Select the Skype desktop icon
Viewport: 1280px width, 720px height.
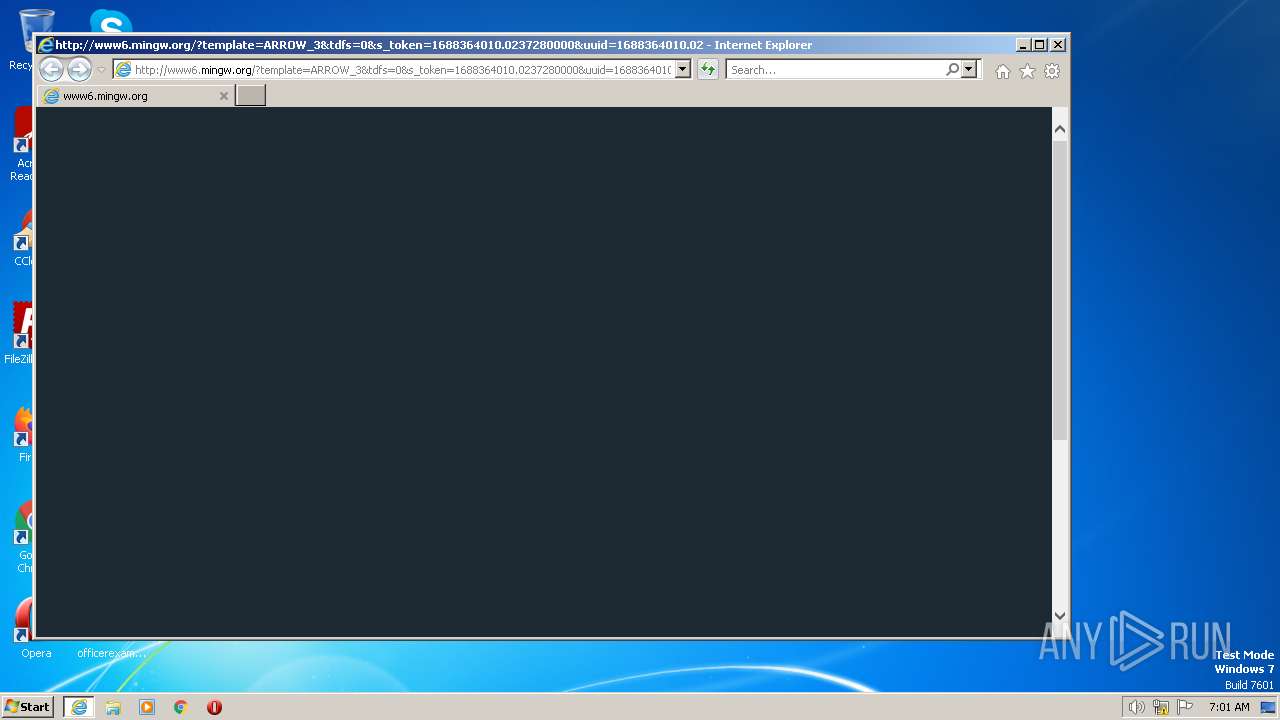[x=111, y=22]
